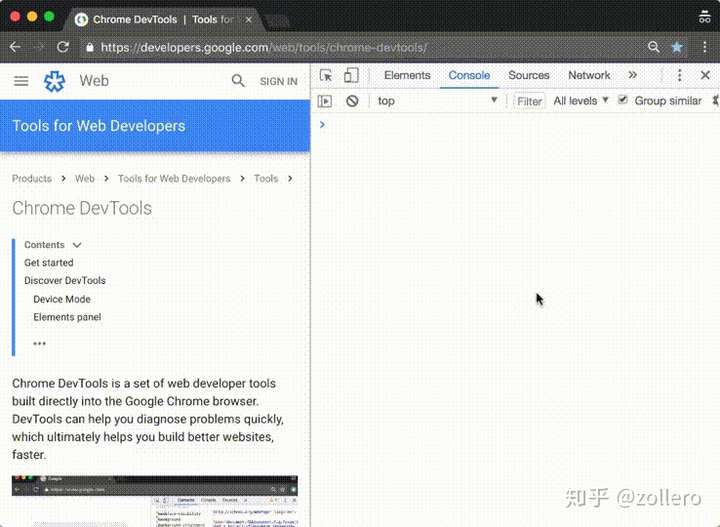Open the Get started contents link
This screenshot has height=527, width=720.
pos(49,263)
